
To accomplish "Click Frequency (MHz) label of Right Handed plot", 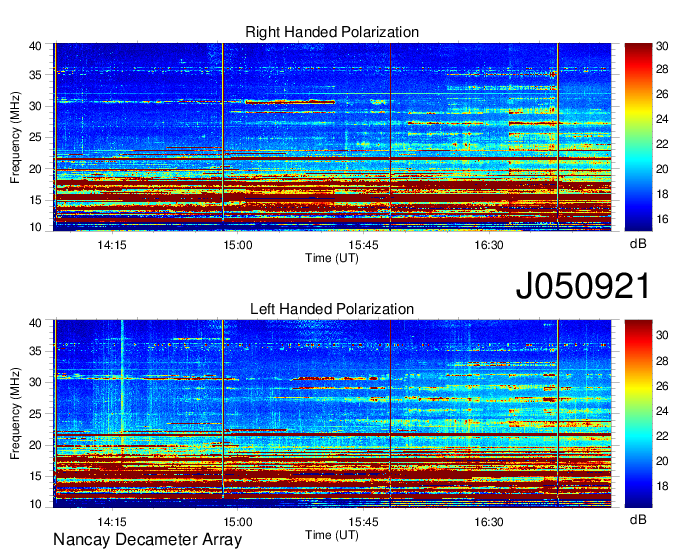I will pos(15,137).
